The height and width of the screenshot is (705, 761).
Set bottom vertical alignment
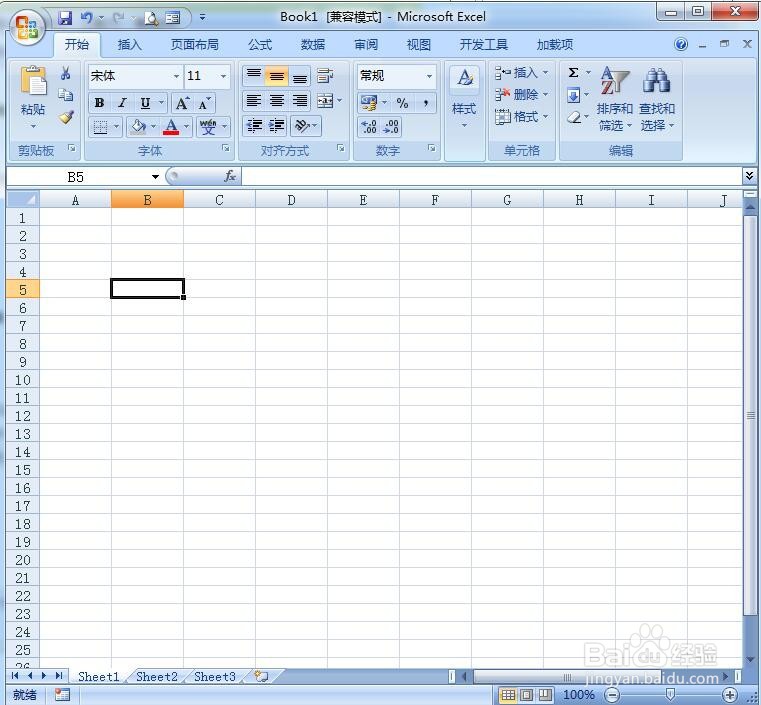(x=299, y=76)
